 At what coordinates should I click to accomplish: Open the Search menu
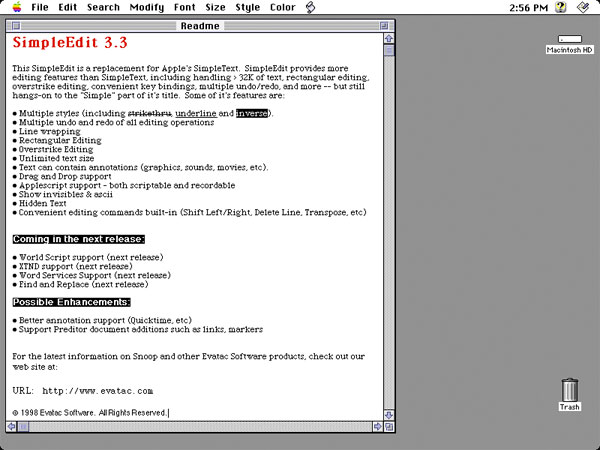pyautogui.click(x=103, y=8)
